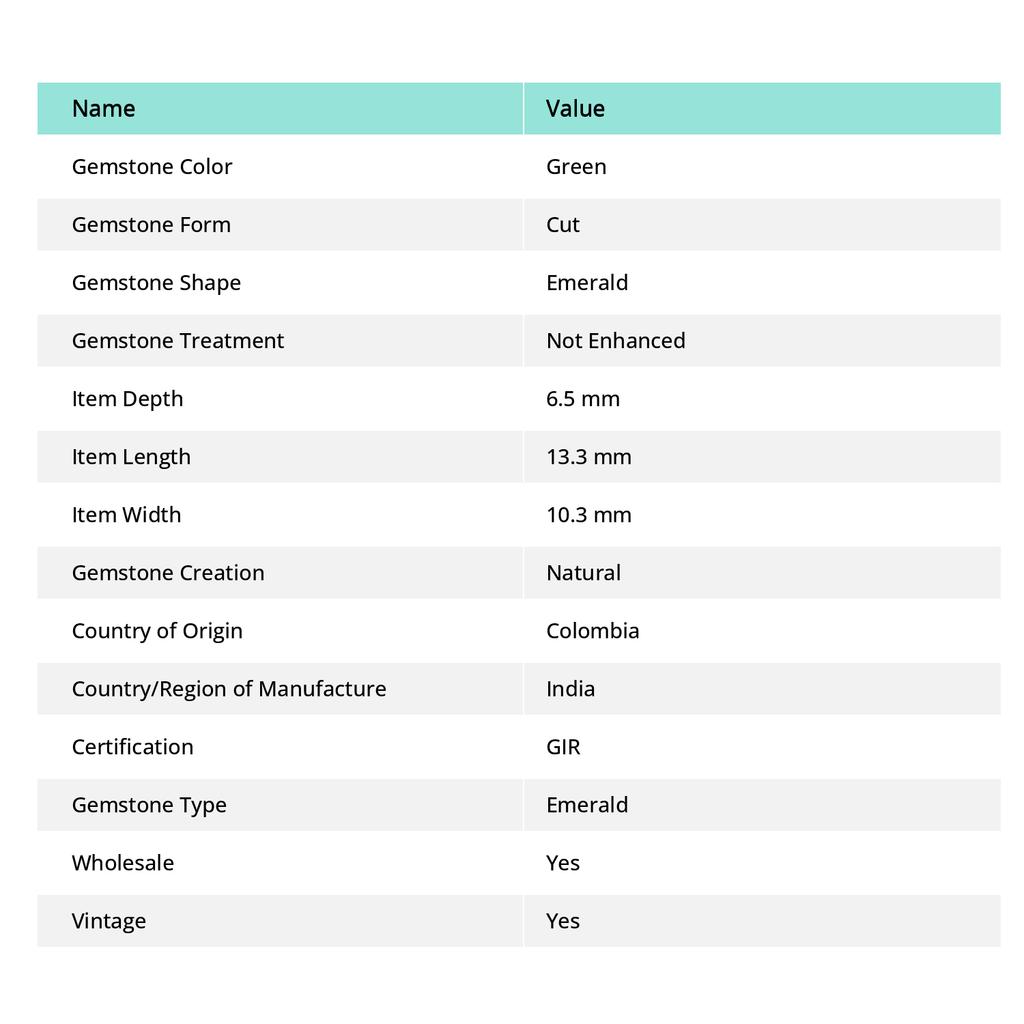Click the Value column header

tap(575, 109)
